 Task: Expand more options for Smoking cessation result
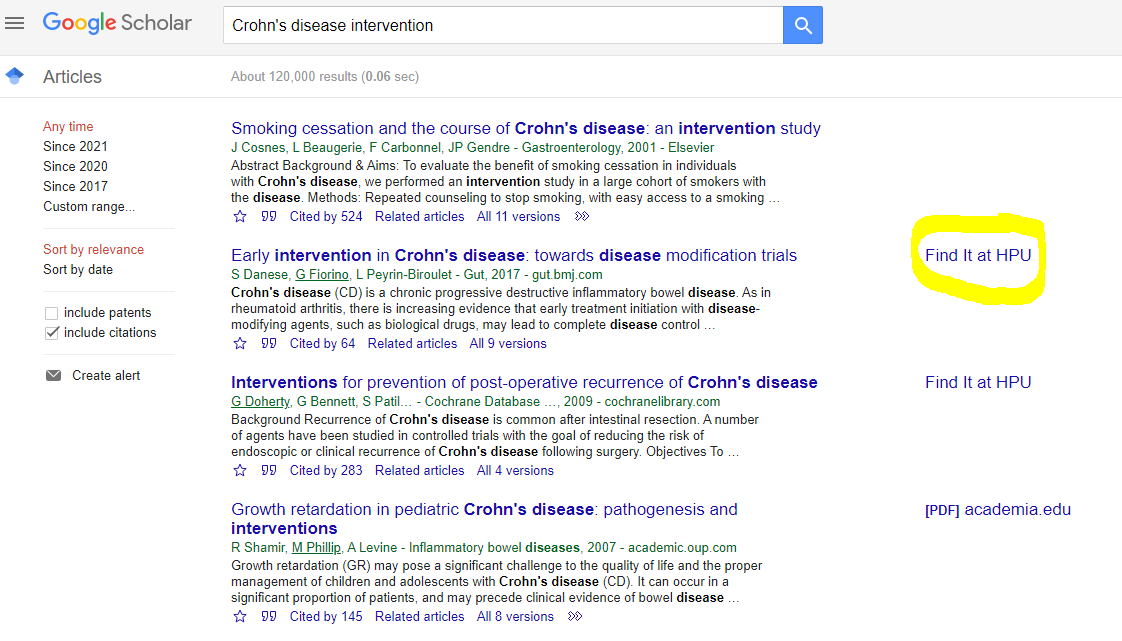[582, 216]
